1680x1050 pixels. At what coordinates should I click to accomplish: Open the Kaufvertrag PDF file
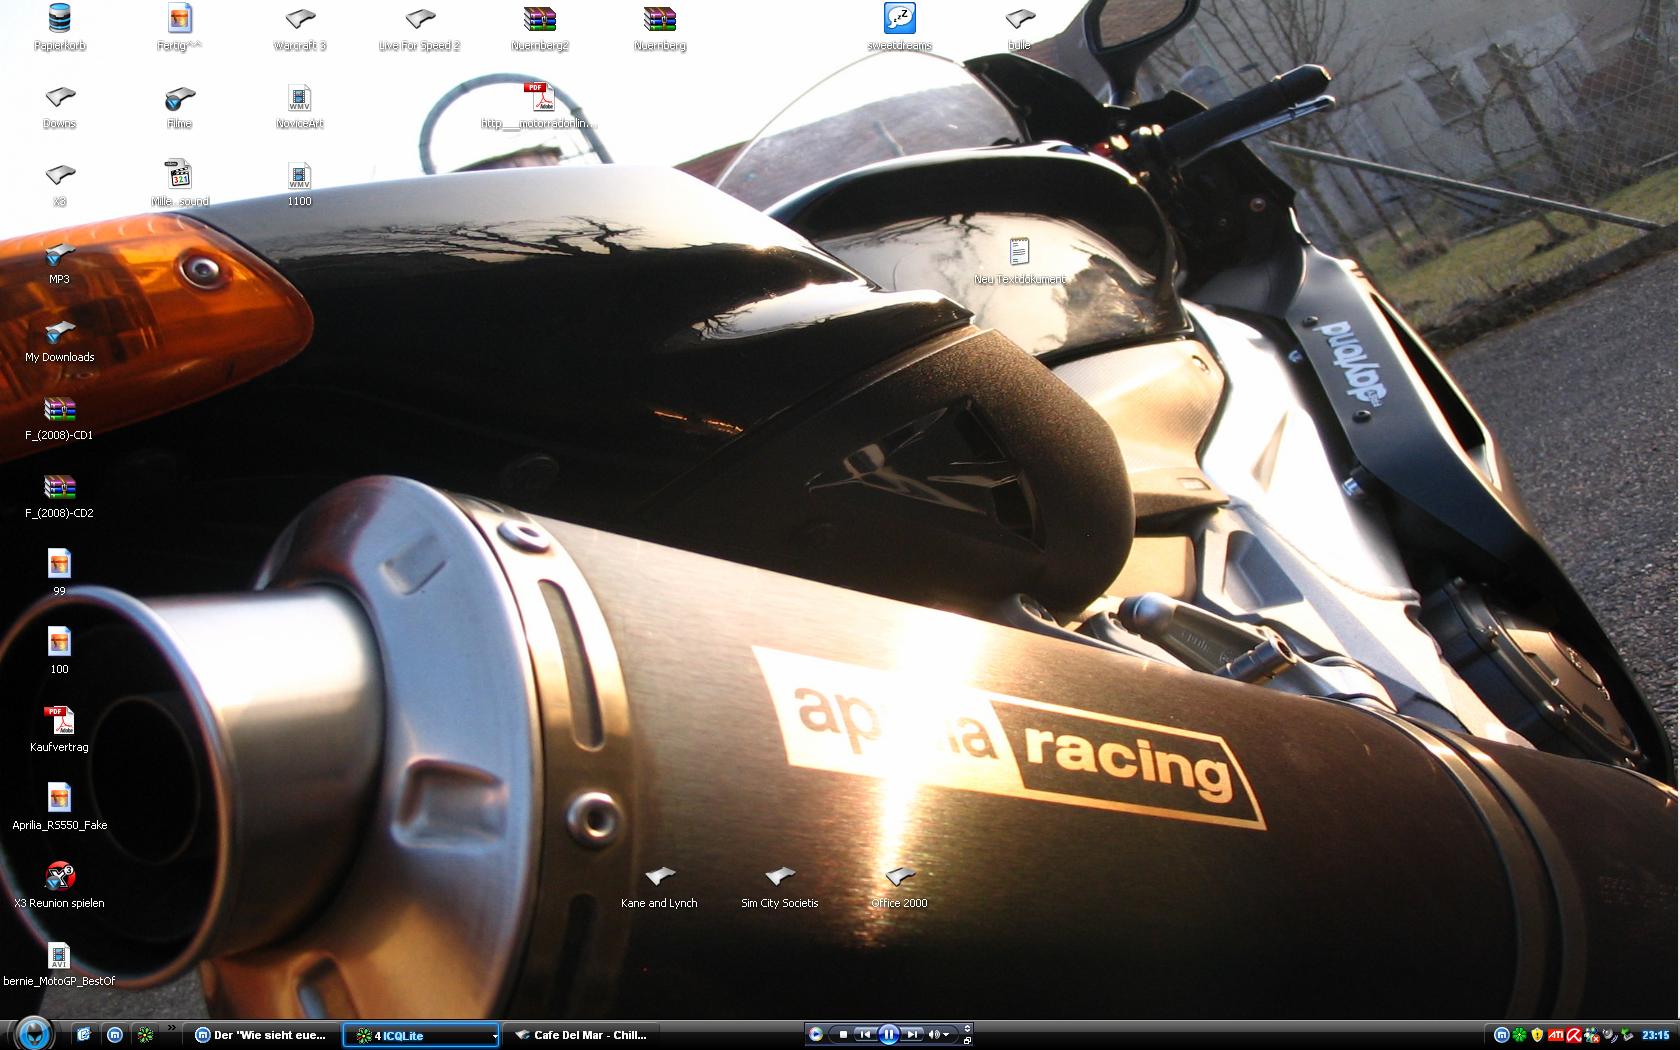[59, 730]
